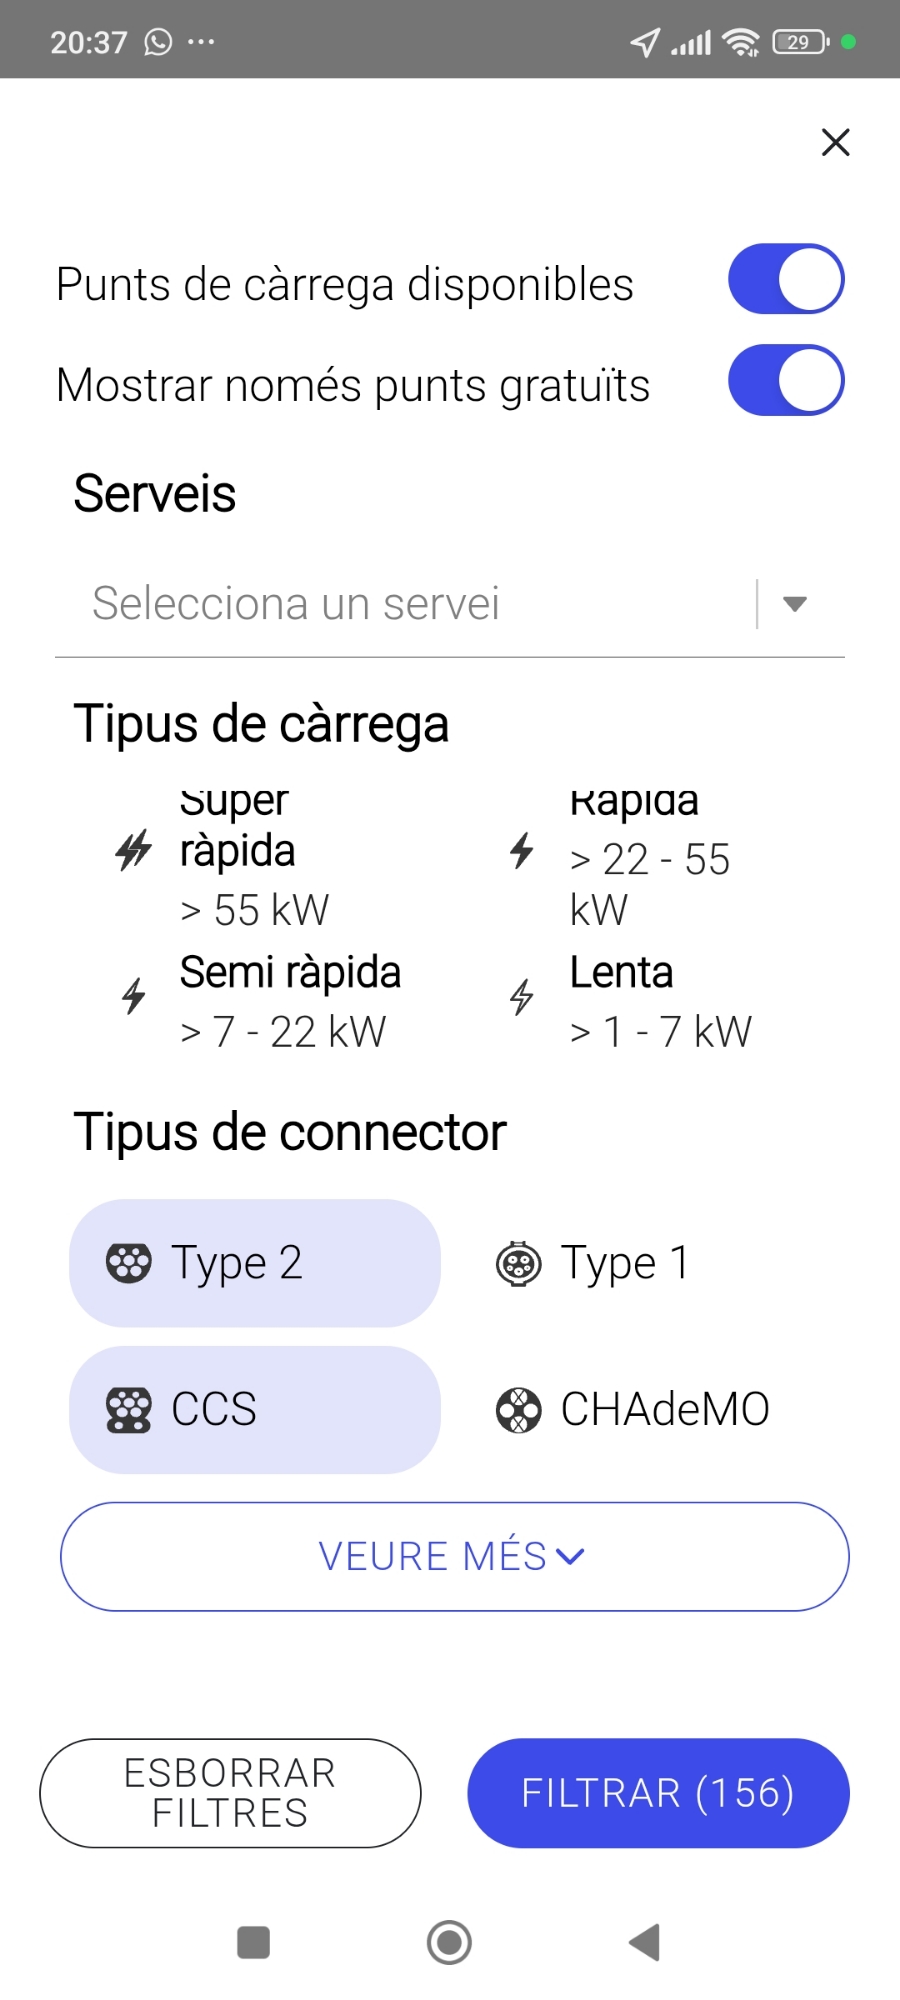Tap the CCS connector plug icon
900x2000 pixels.
tap(129, 1410)
